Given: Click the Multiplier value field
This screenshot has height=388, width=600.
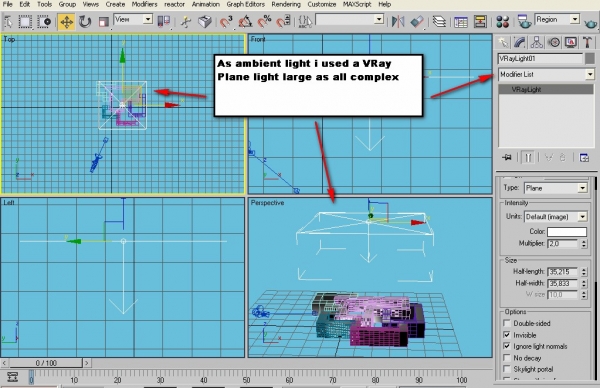Looking at the screenshot, I should point(563,243).
